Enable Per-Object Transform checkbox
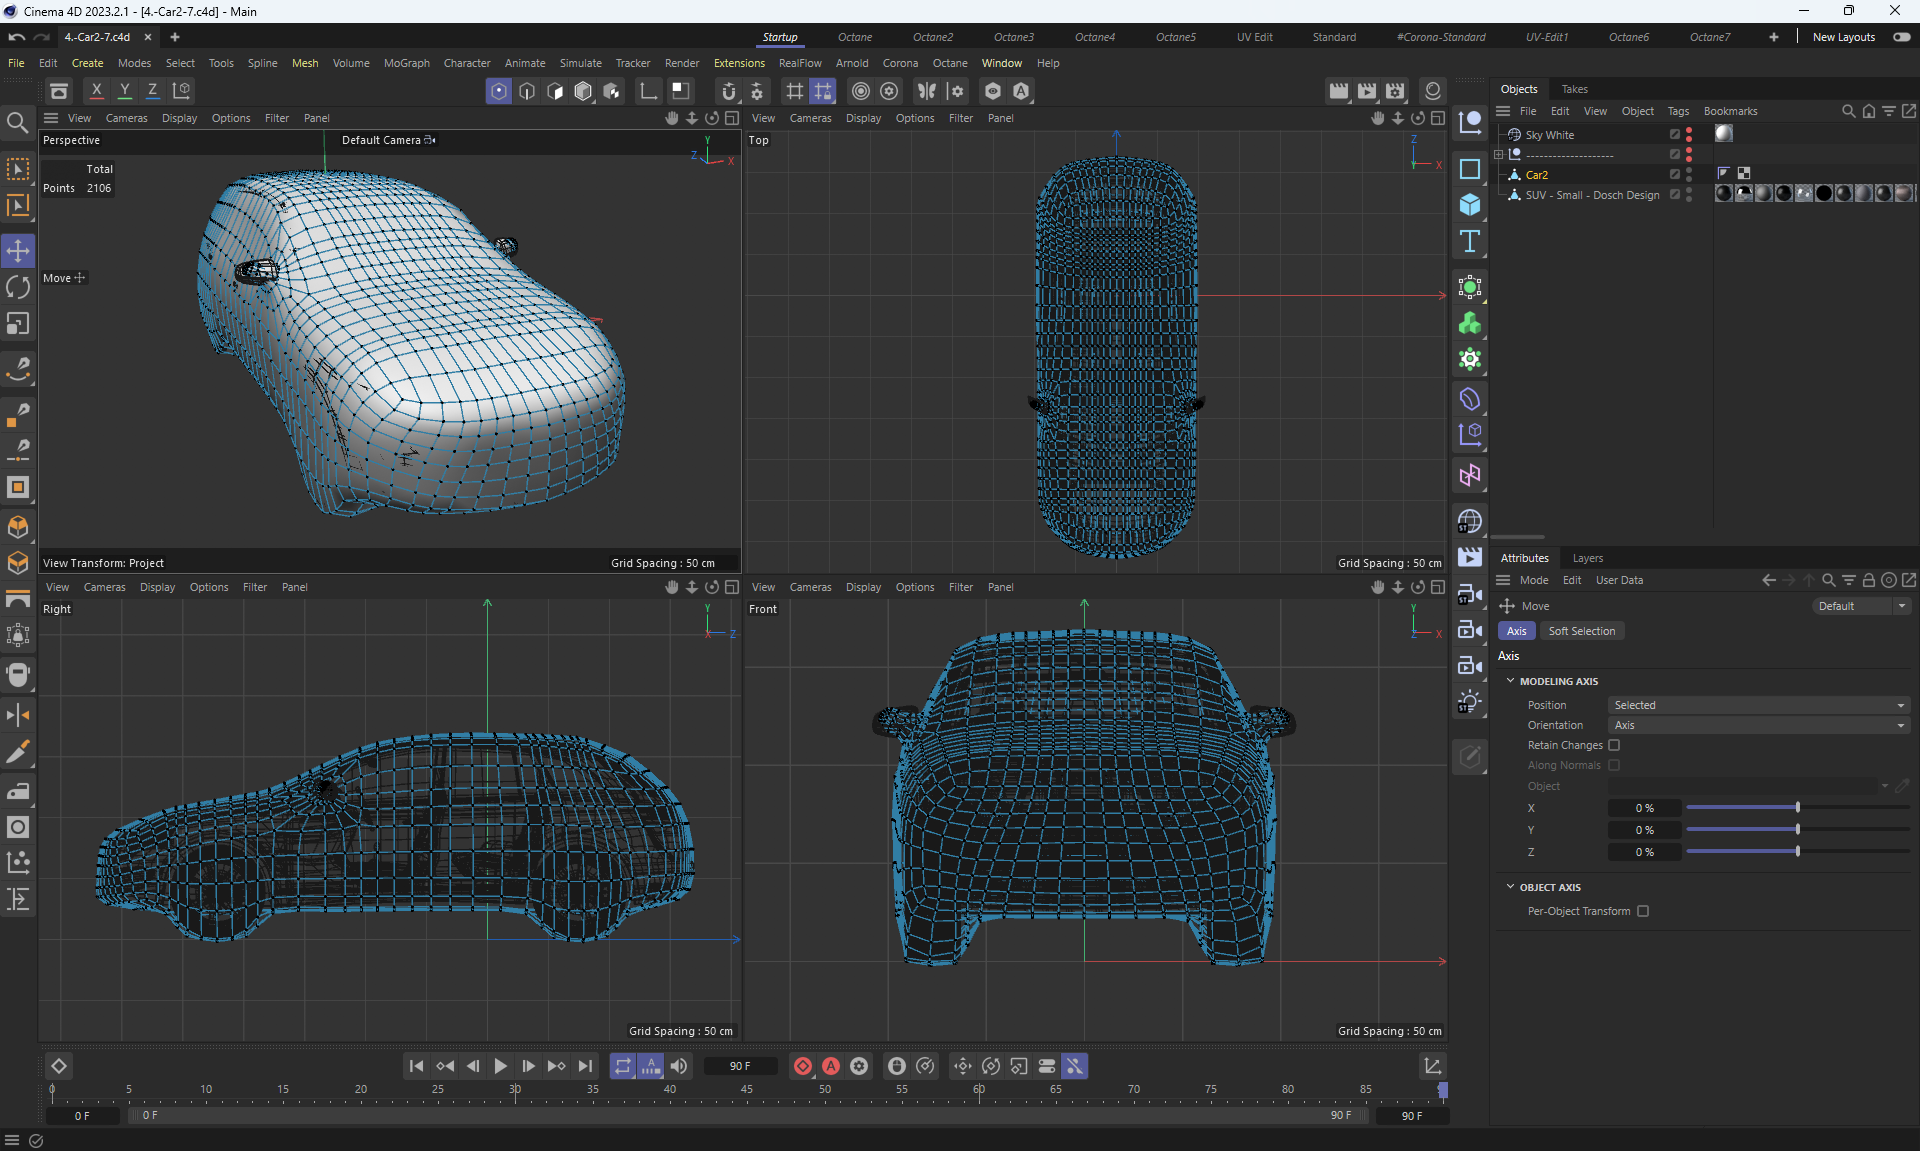This screenshot has width=1920, height=1151. pos(1643,911)
